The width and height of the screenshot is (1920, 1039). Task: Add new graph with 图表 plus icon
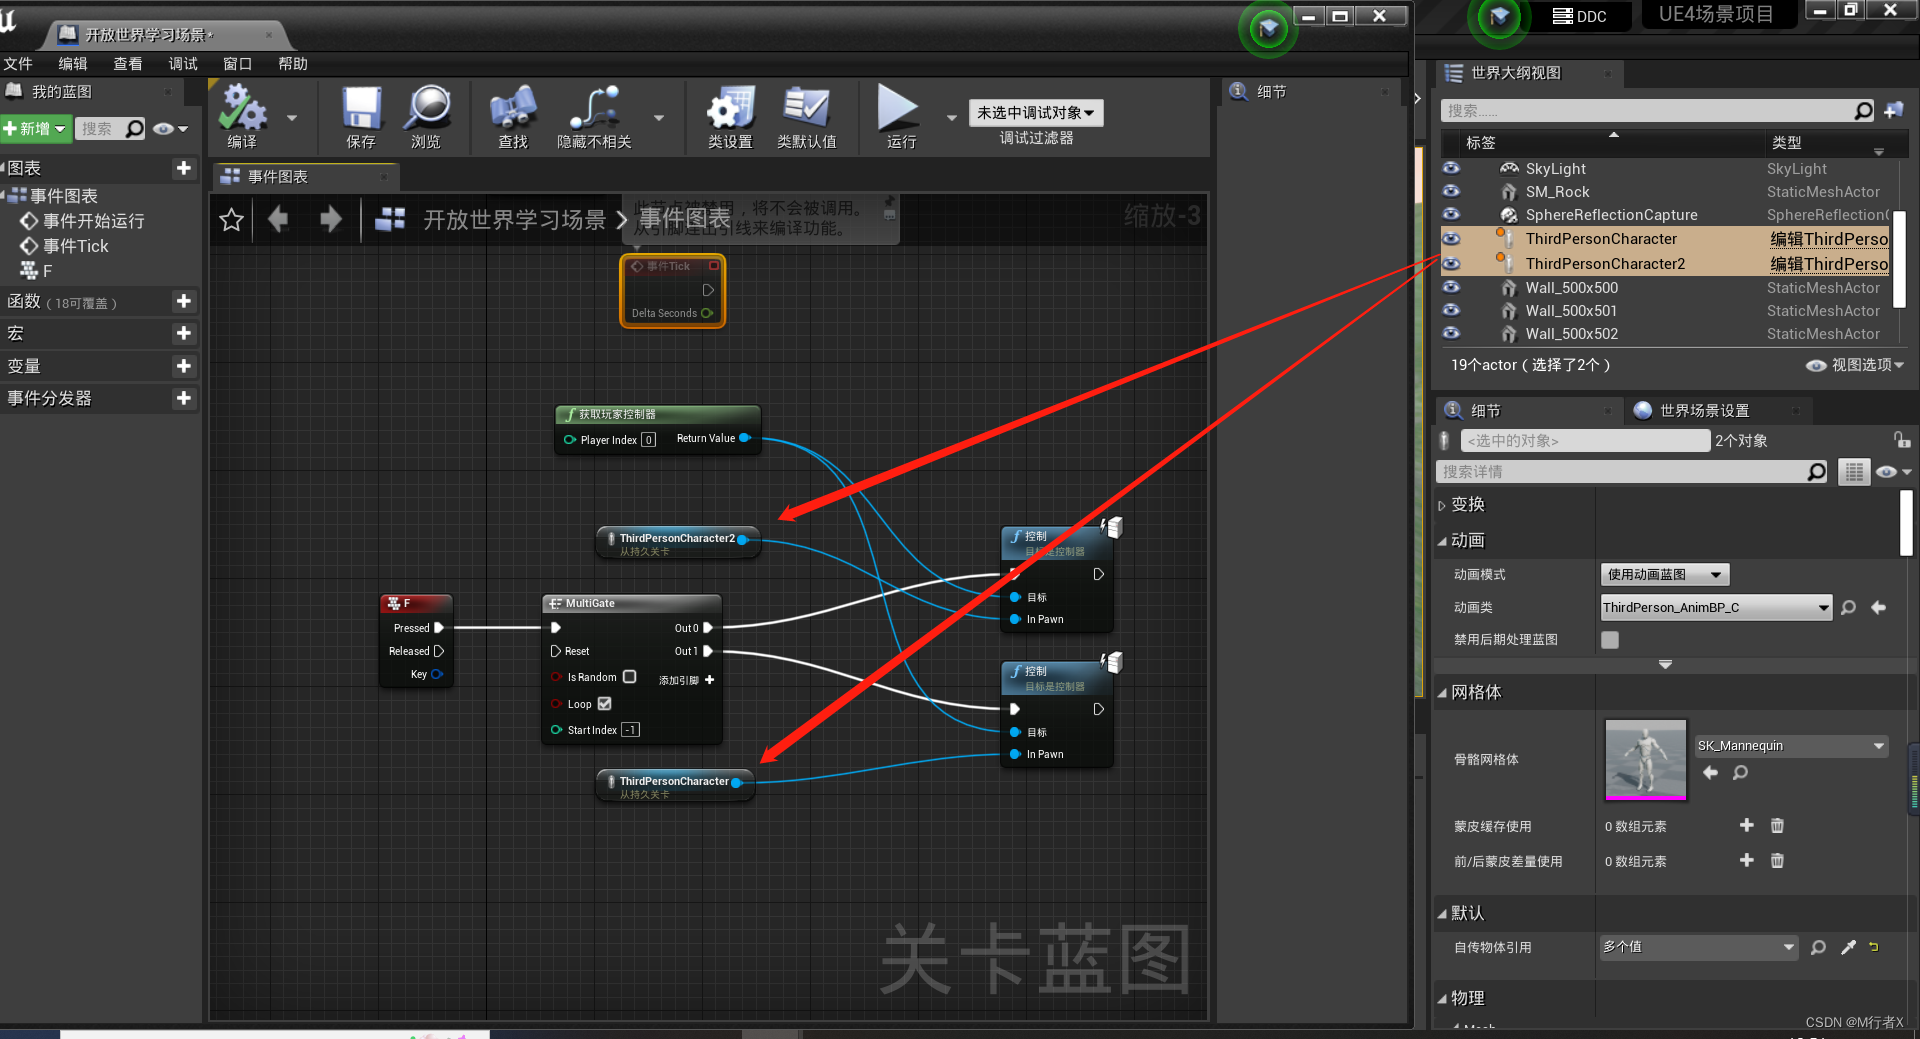[184, 168]
